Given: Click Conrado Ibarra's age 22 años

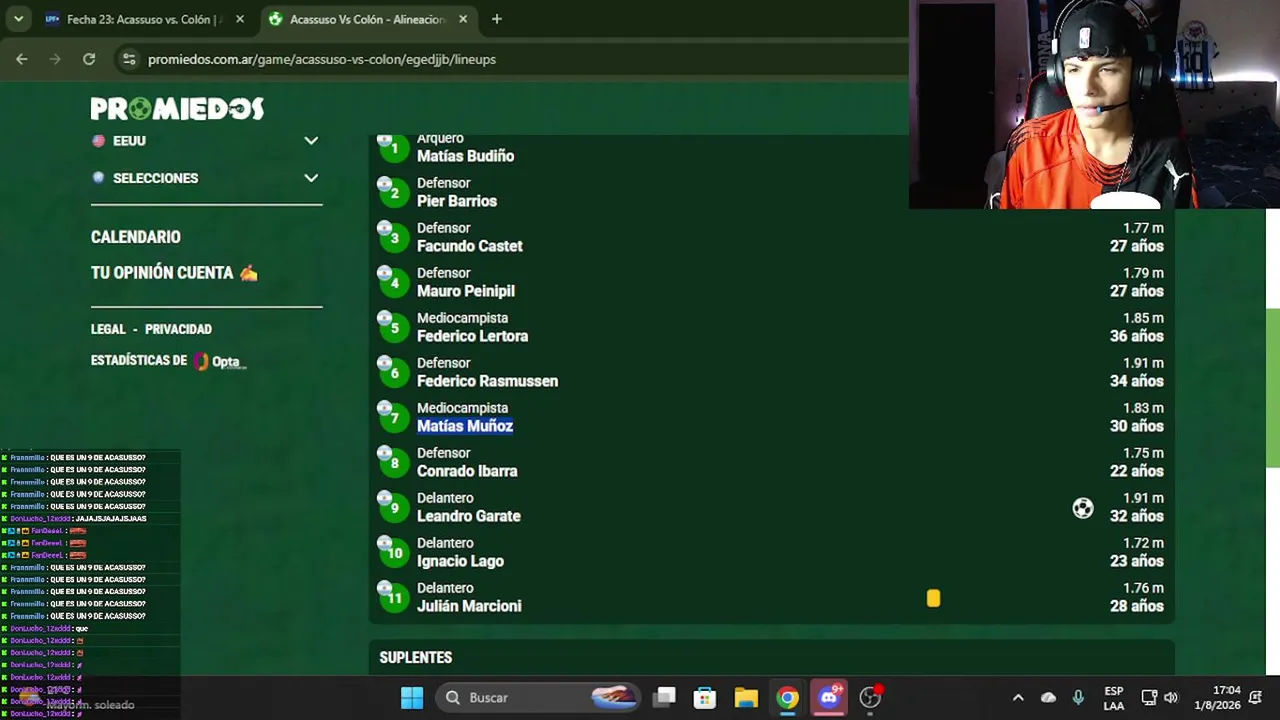Looking at the screenshot, I should click(1137, 471).
